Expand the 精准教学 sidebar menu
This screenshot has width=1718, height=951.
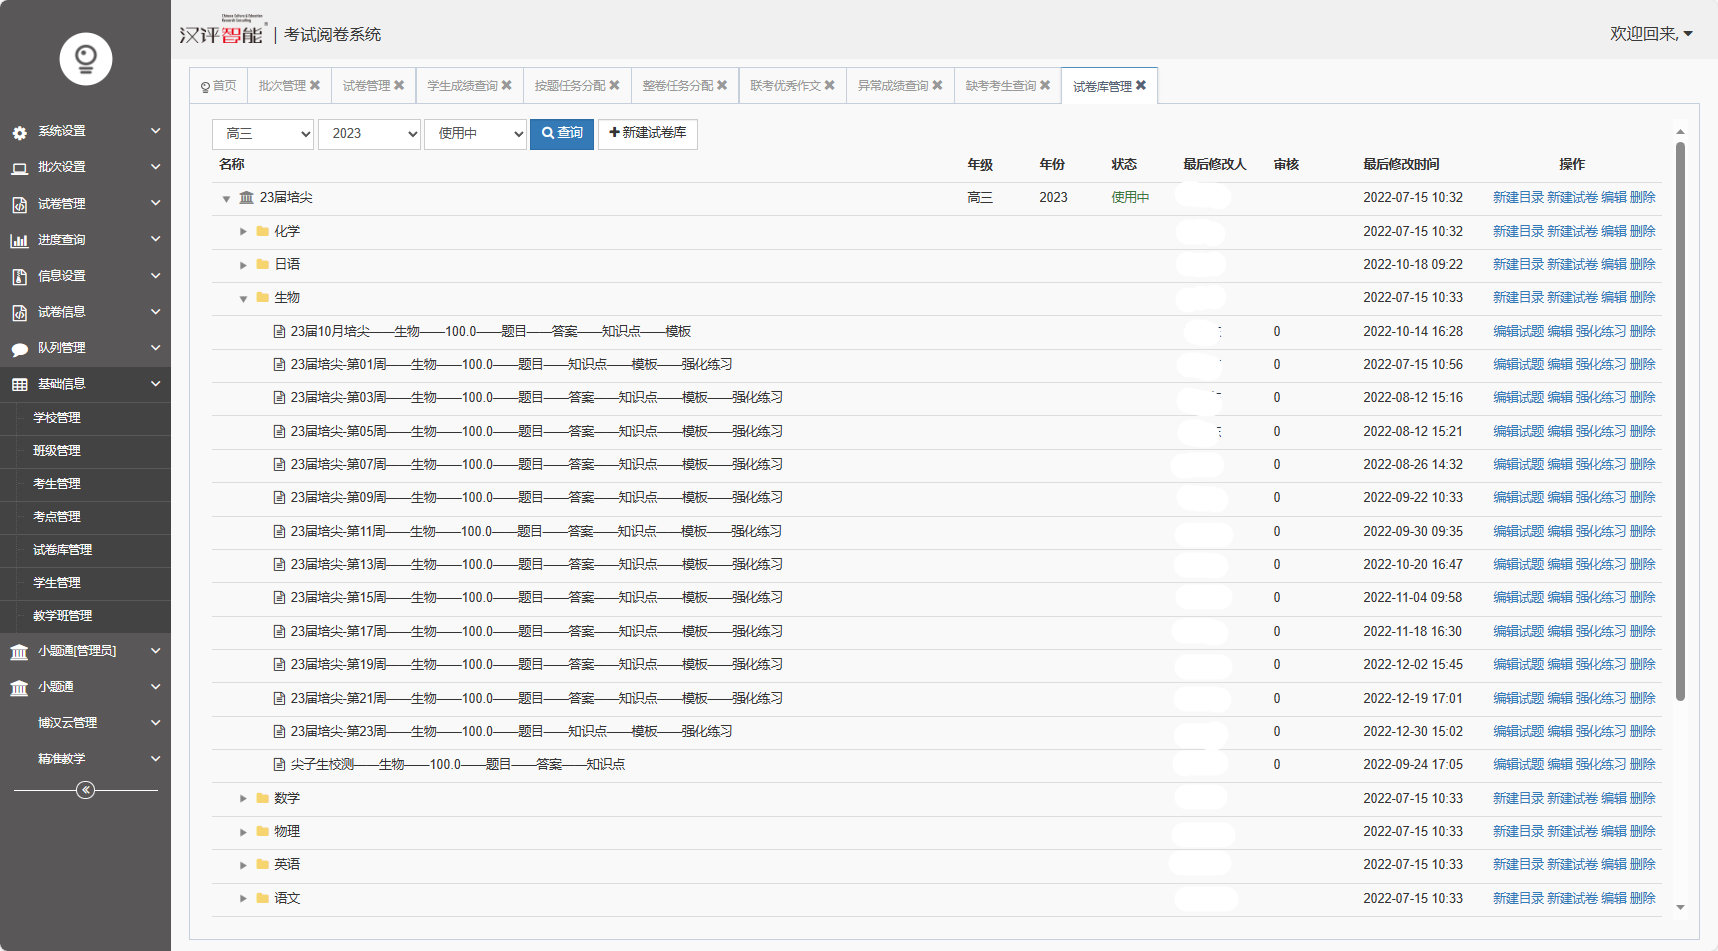coord(85,758)
